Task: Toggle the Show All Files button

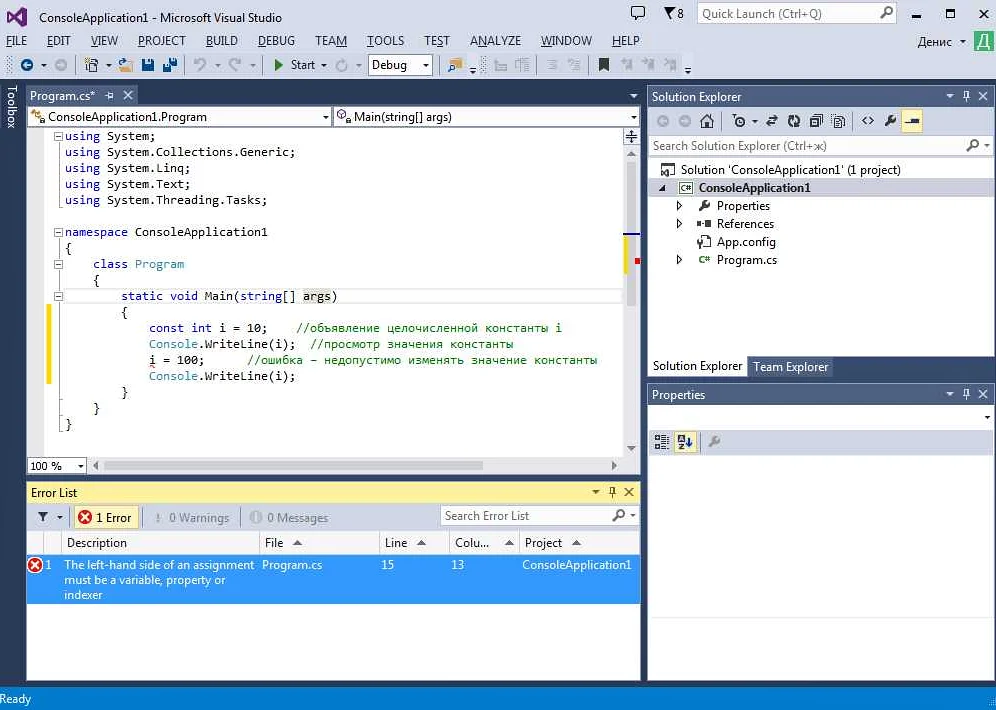Action: [x=838, y=121]
